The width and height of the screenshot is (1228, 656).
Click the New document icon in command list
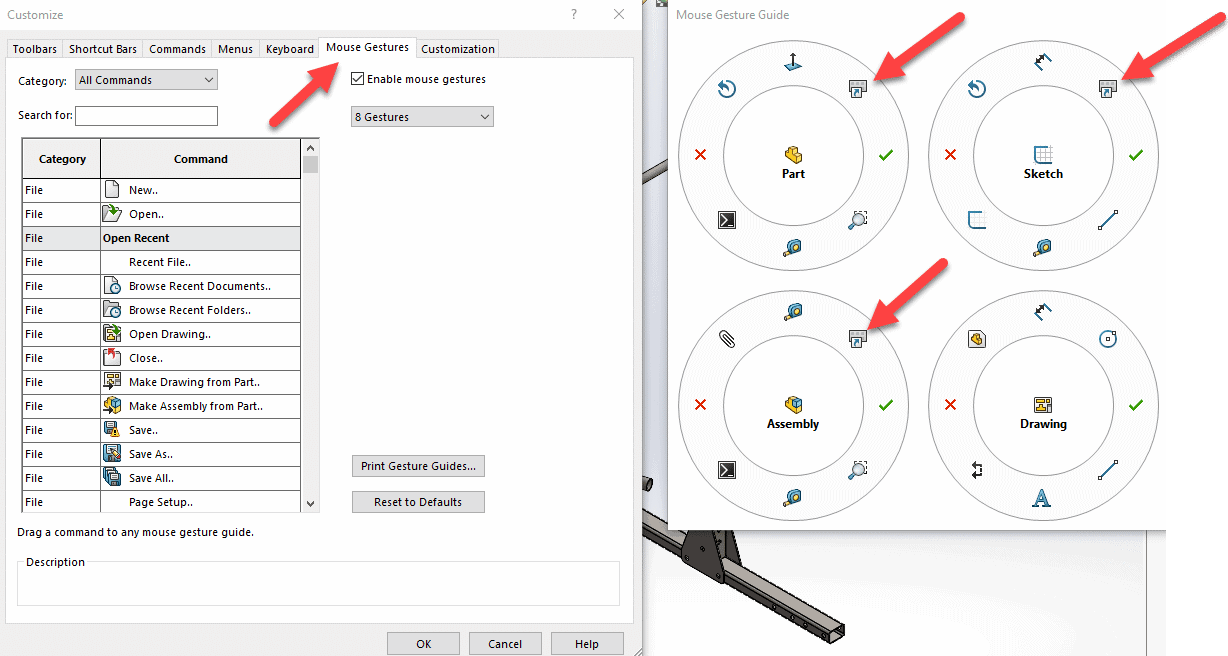(x=112, y=190)
